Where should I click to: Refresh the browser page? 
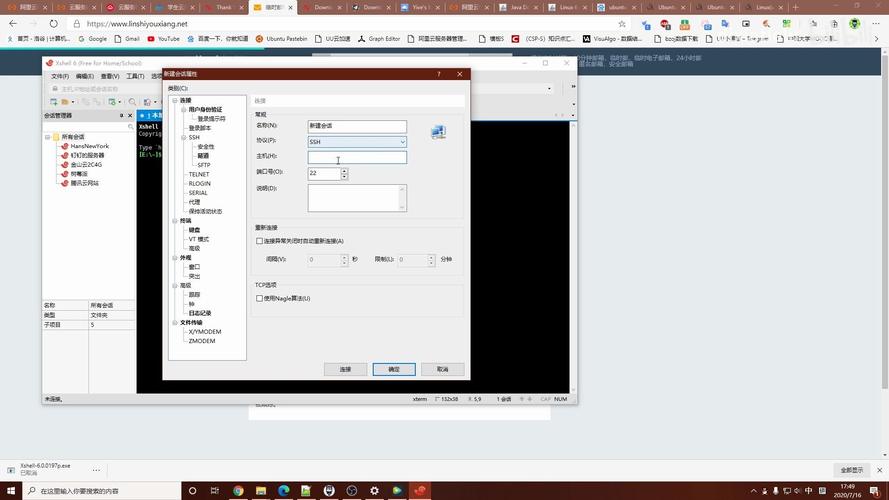[x=53, y=24]
